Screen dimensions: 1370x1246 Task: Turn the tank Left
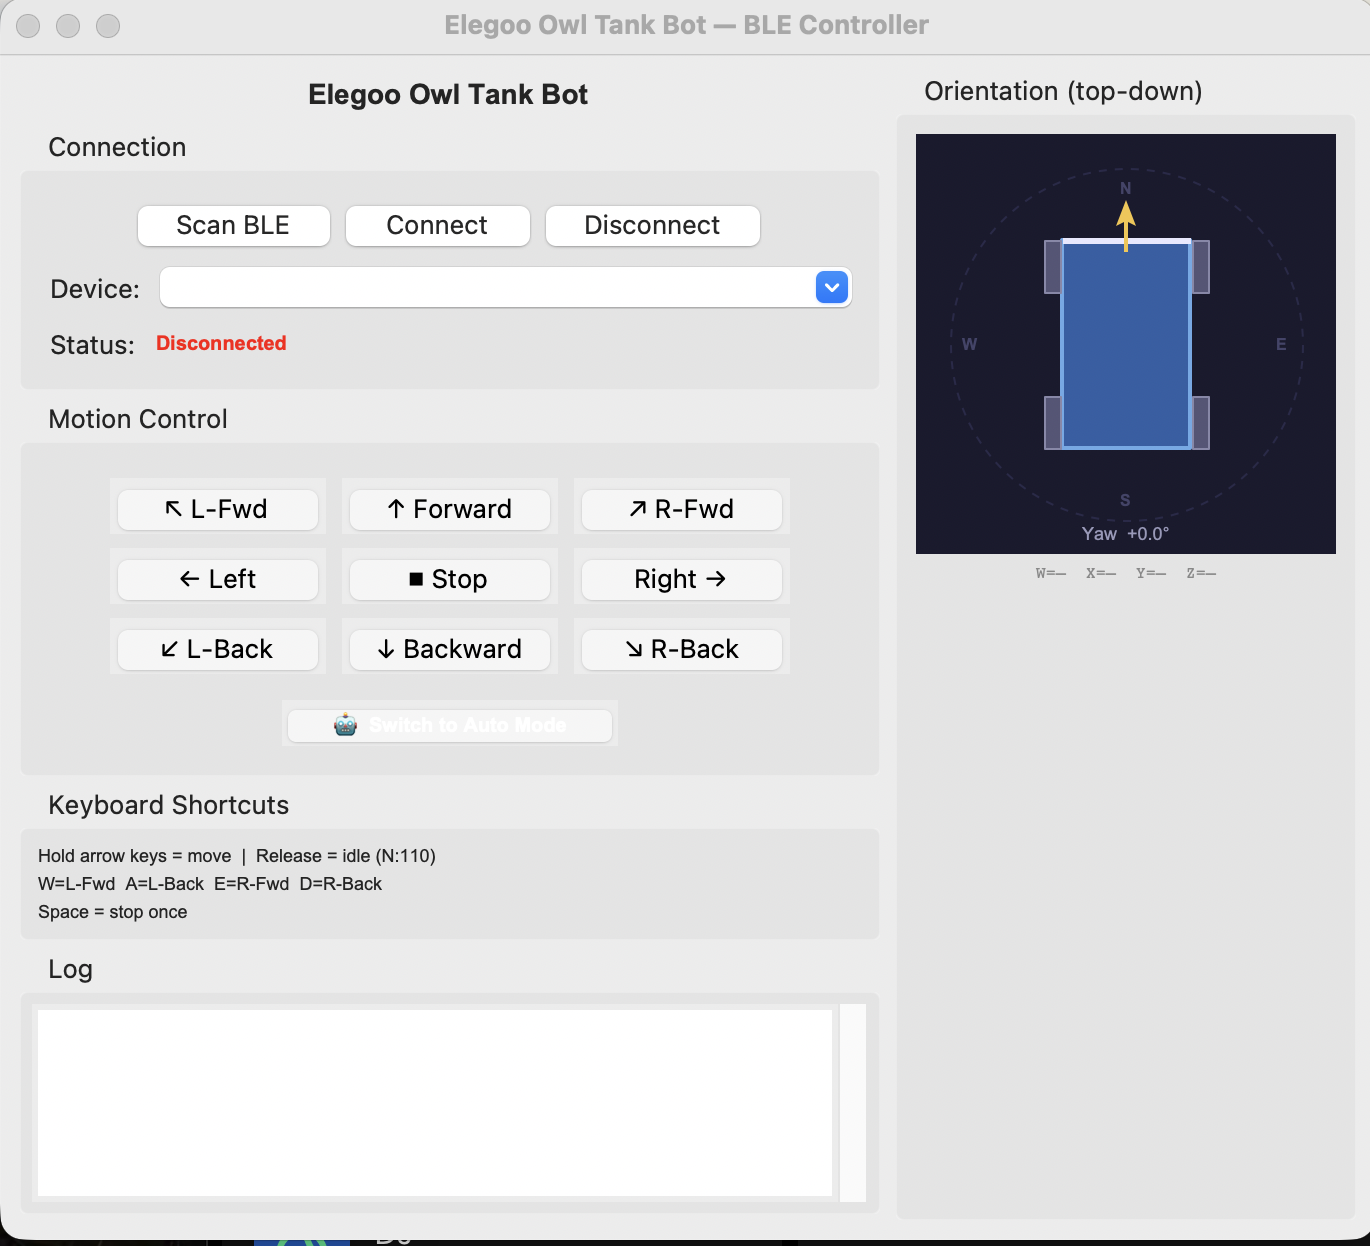pos(217,579)
